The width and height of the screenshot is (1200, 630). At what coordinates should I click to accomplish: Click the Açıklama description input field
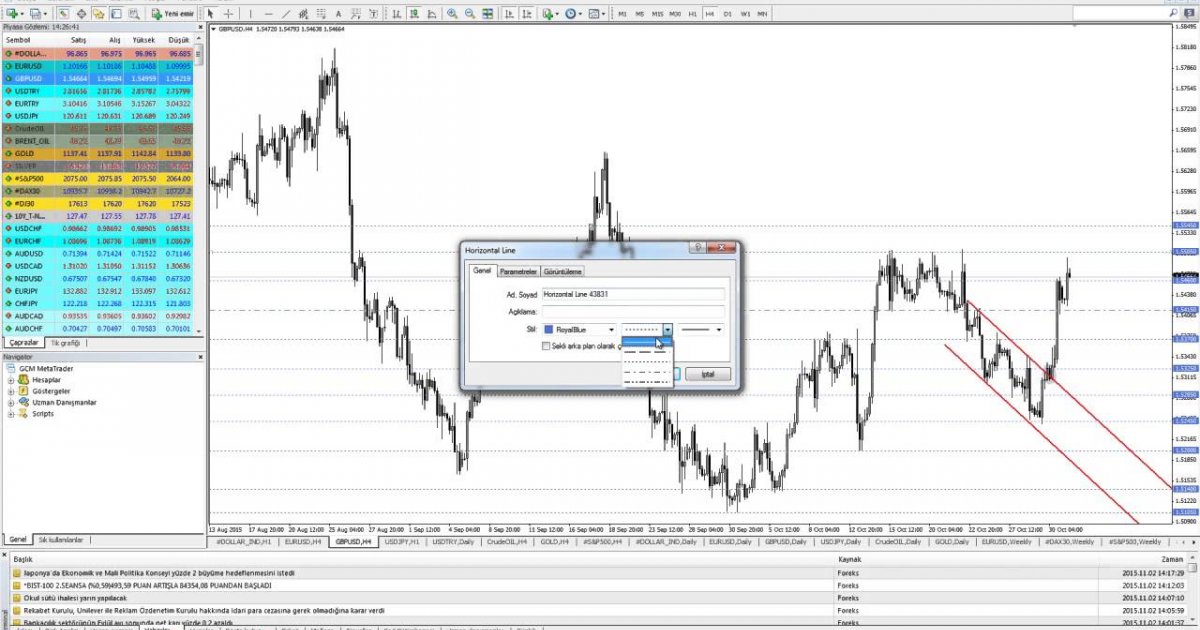[632, 311]
